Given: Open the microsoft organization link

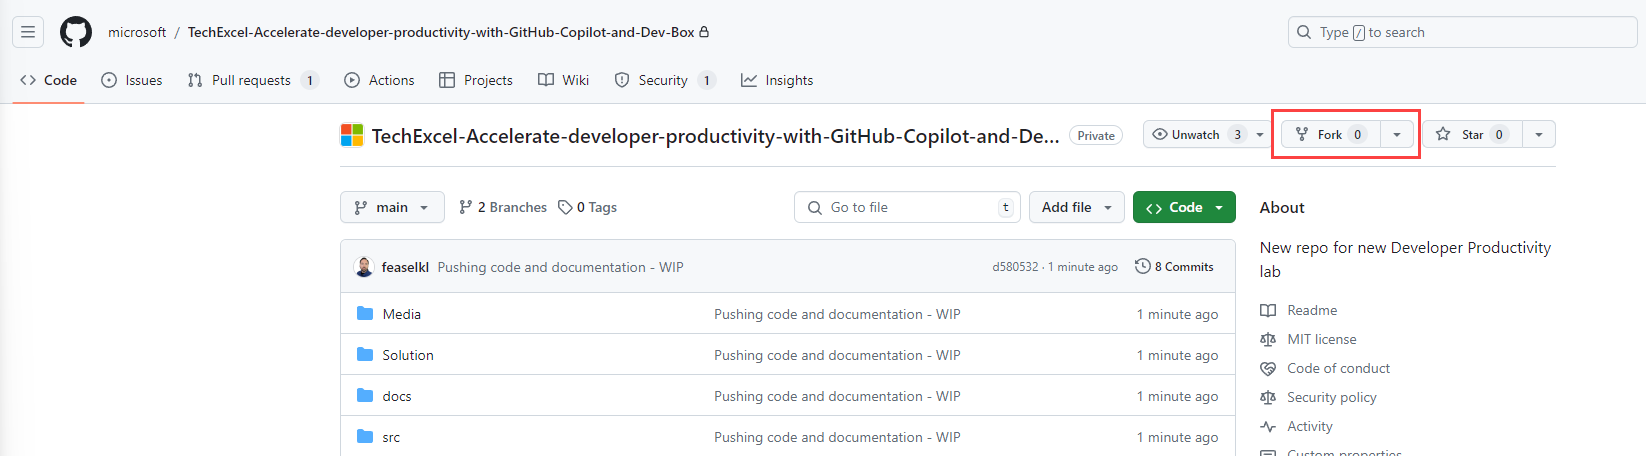Looking at the screenshot, I should 137,32.
